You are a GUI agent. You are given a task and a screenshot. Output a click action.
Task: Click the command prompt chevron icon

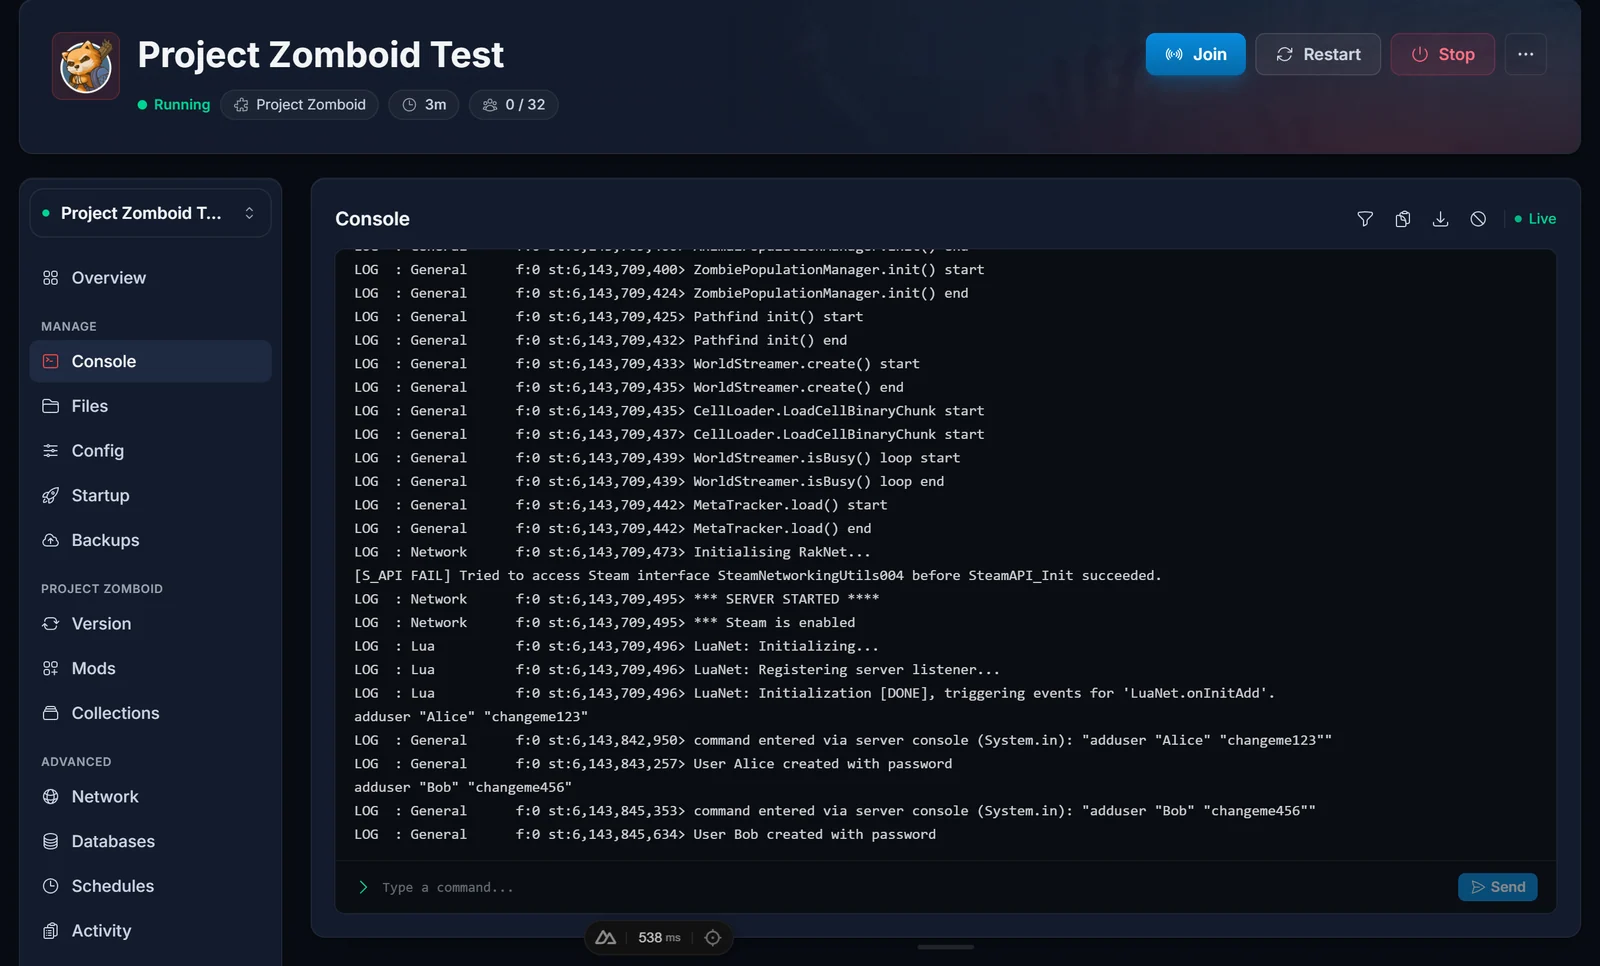tap(363, 887)
